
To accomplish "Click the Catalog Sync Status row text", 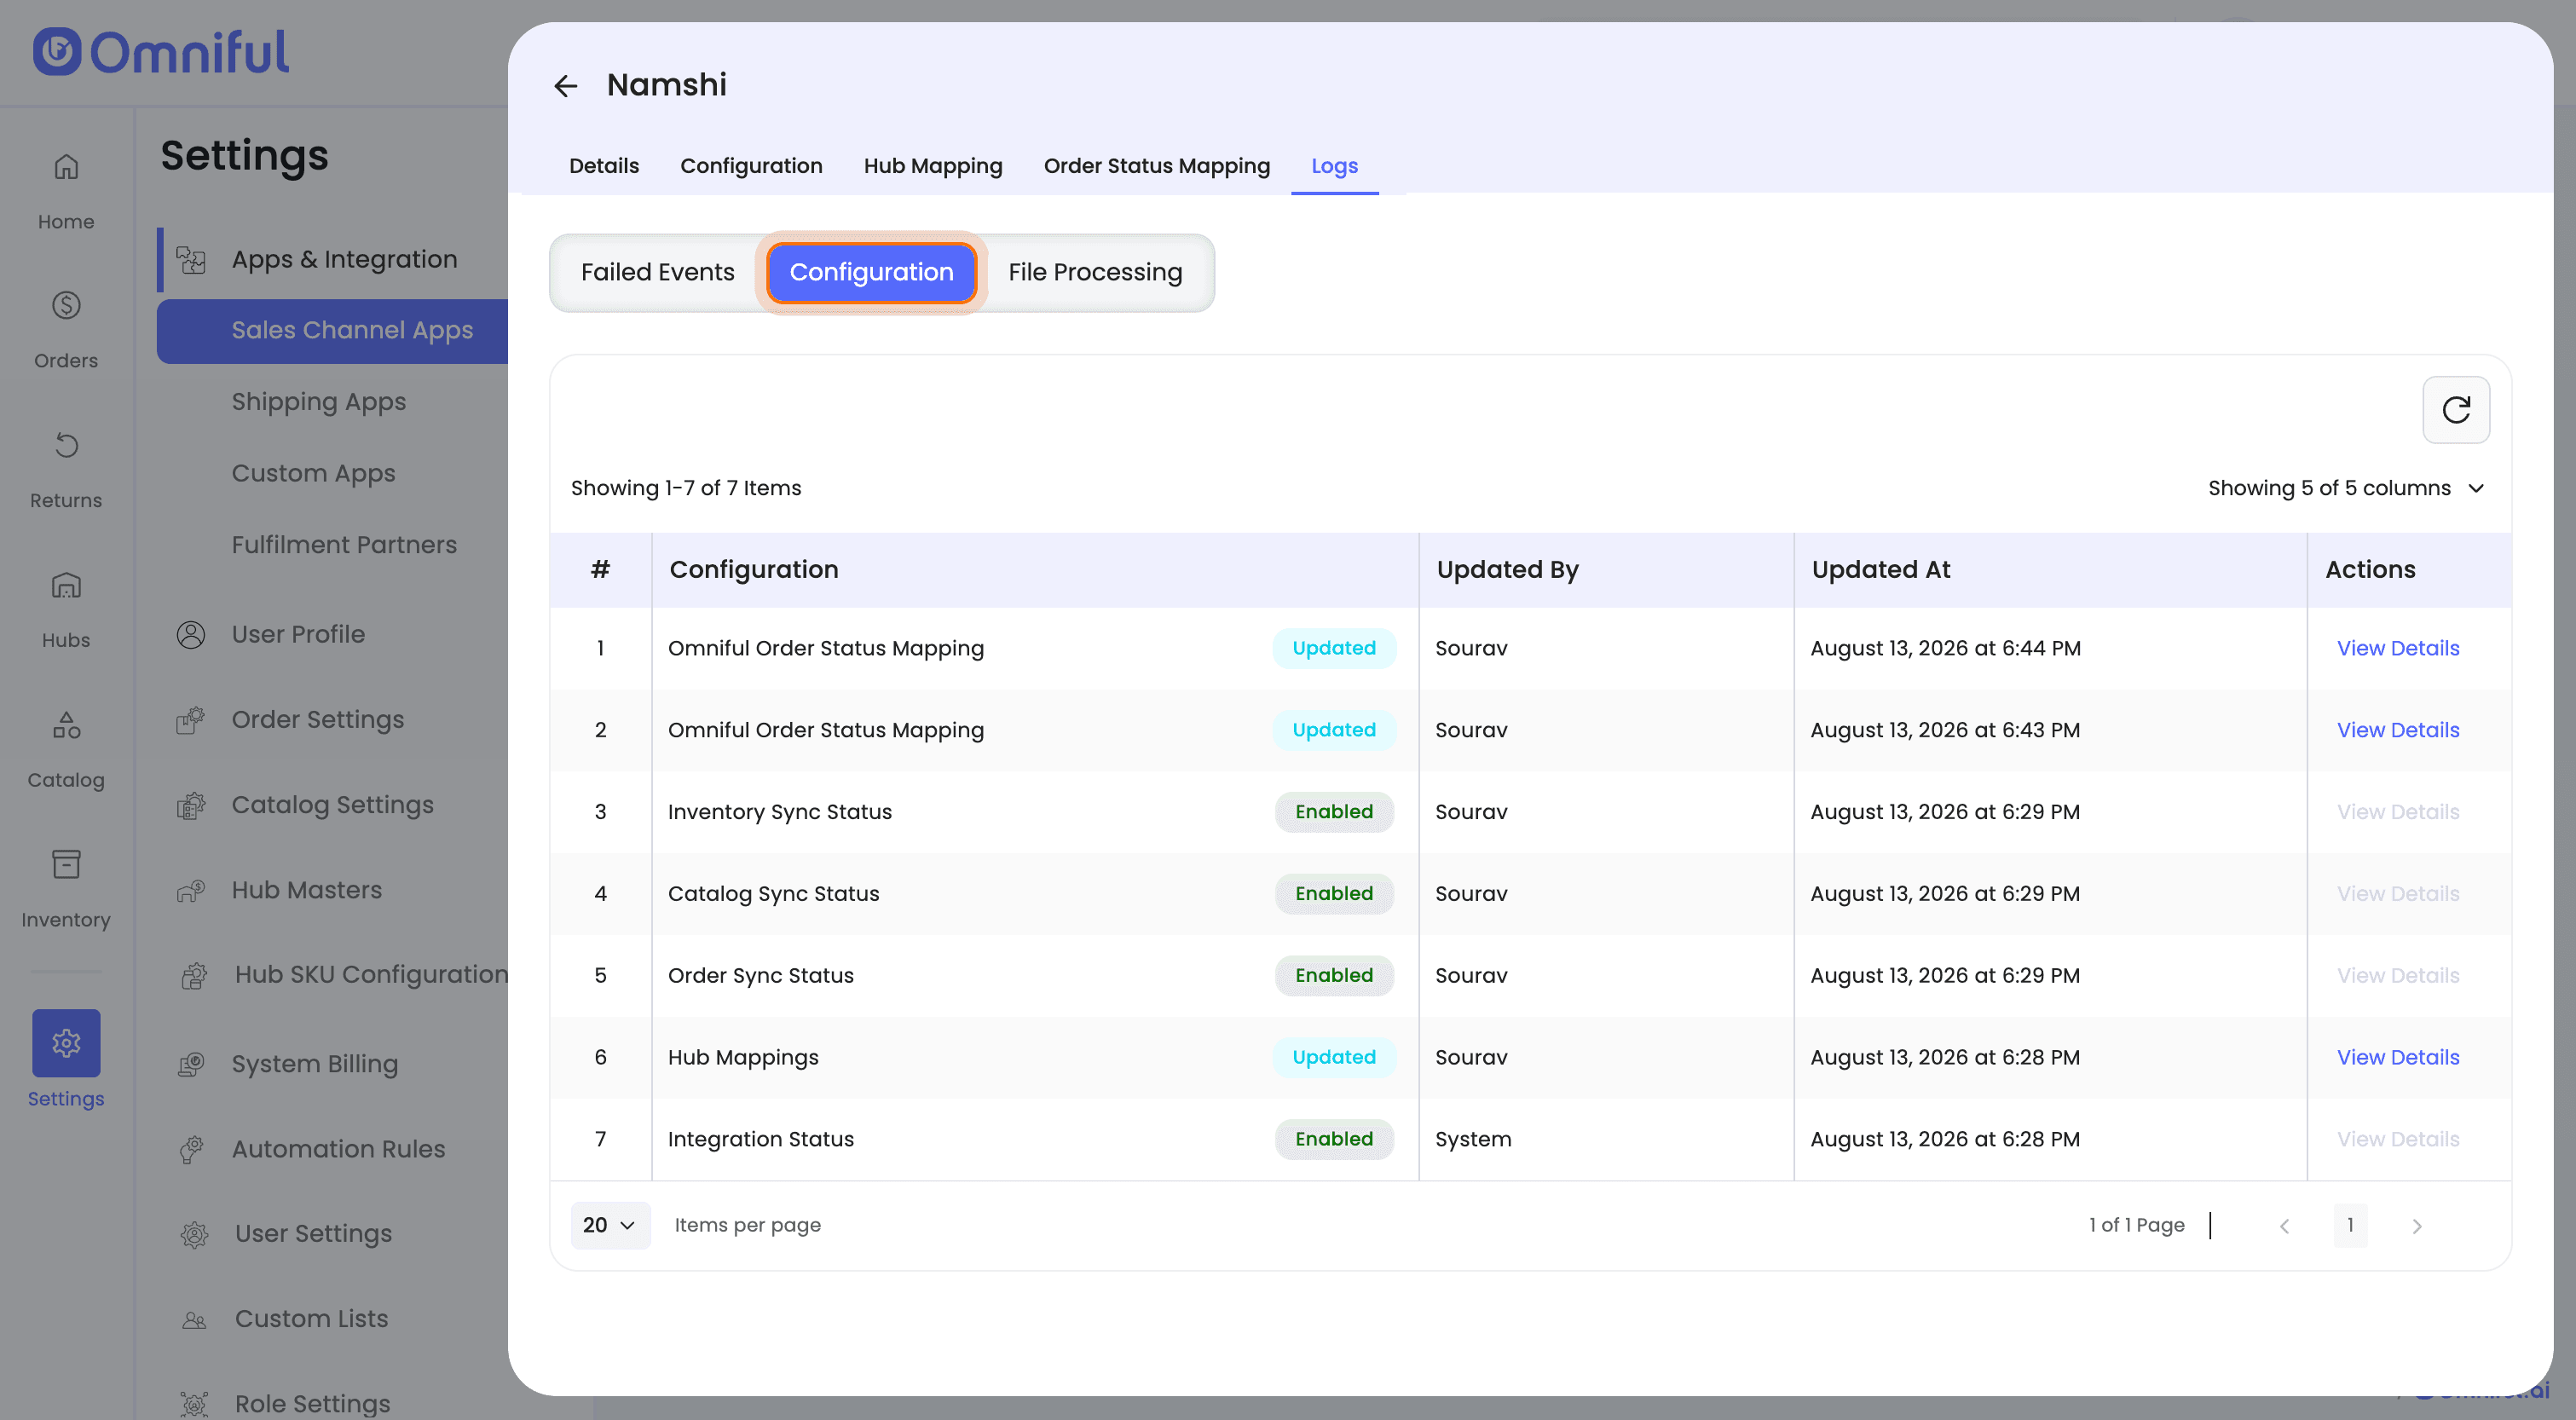I will pos(774,894).
